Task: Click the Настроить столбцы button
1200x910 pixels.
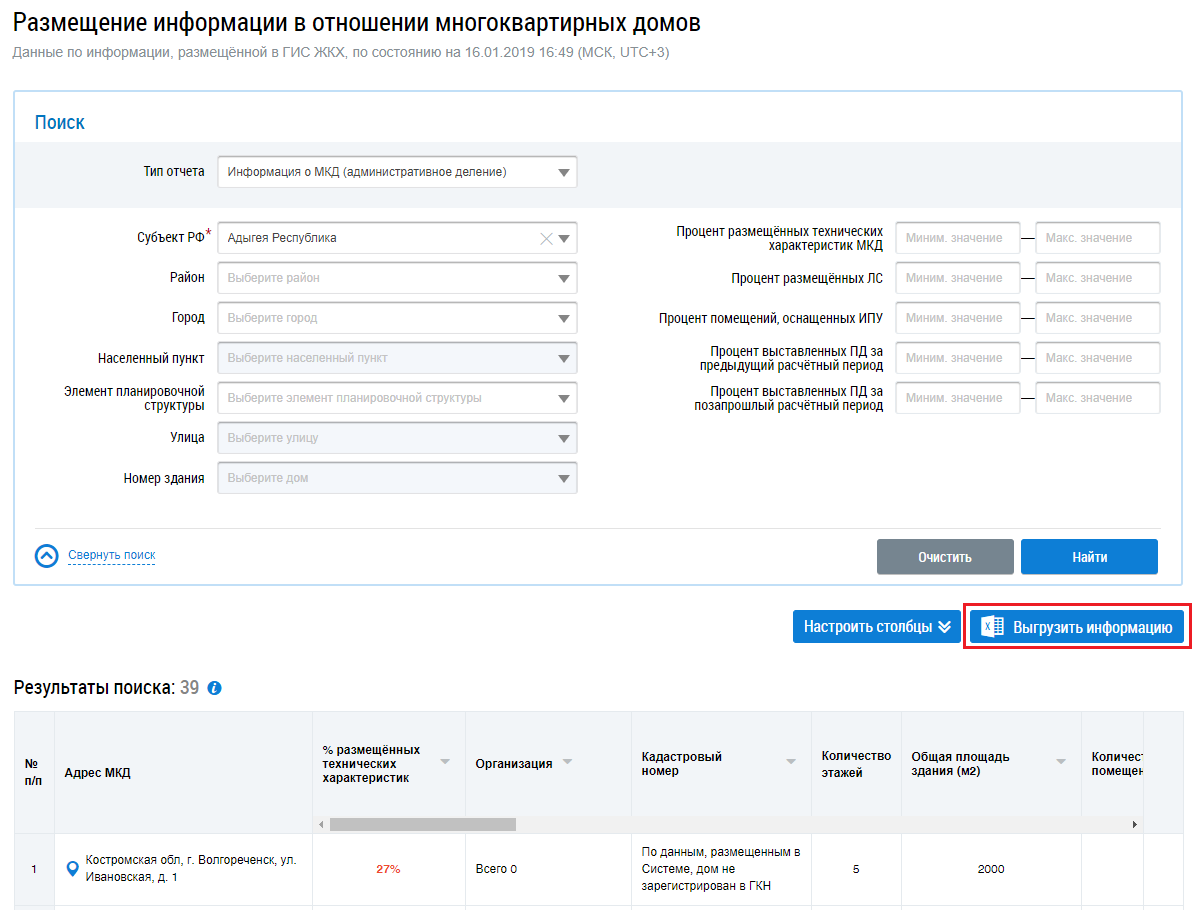Action: point(878,627)
